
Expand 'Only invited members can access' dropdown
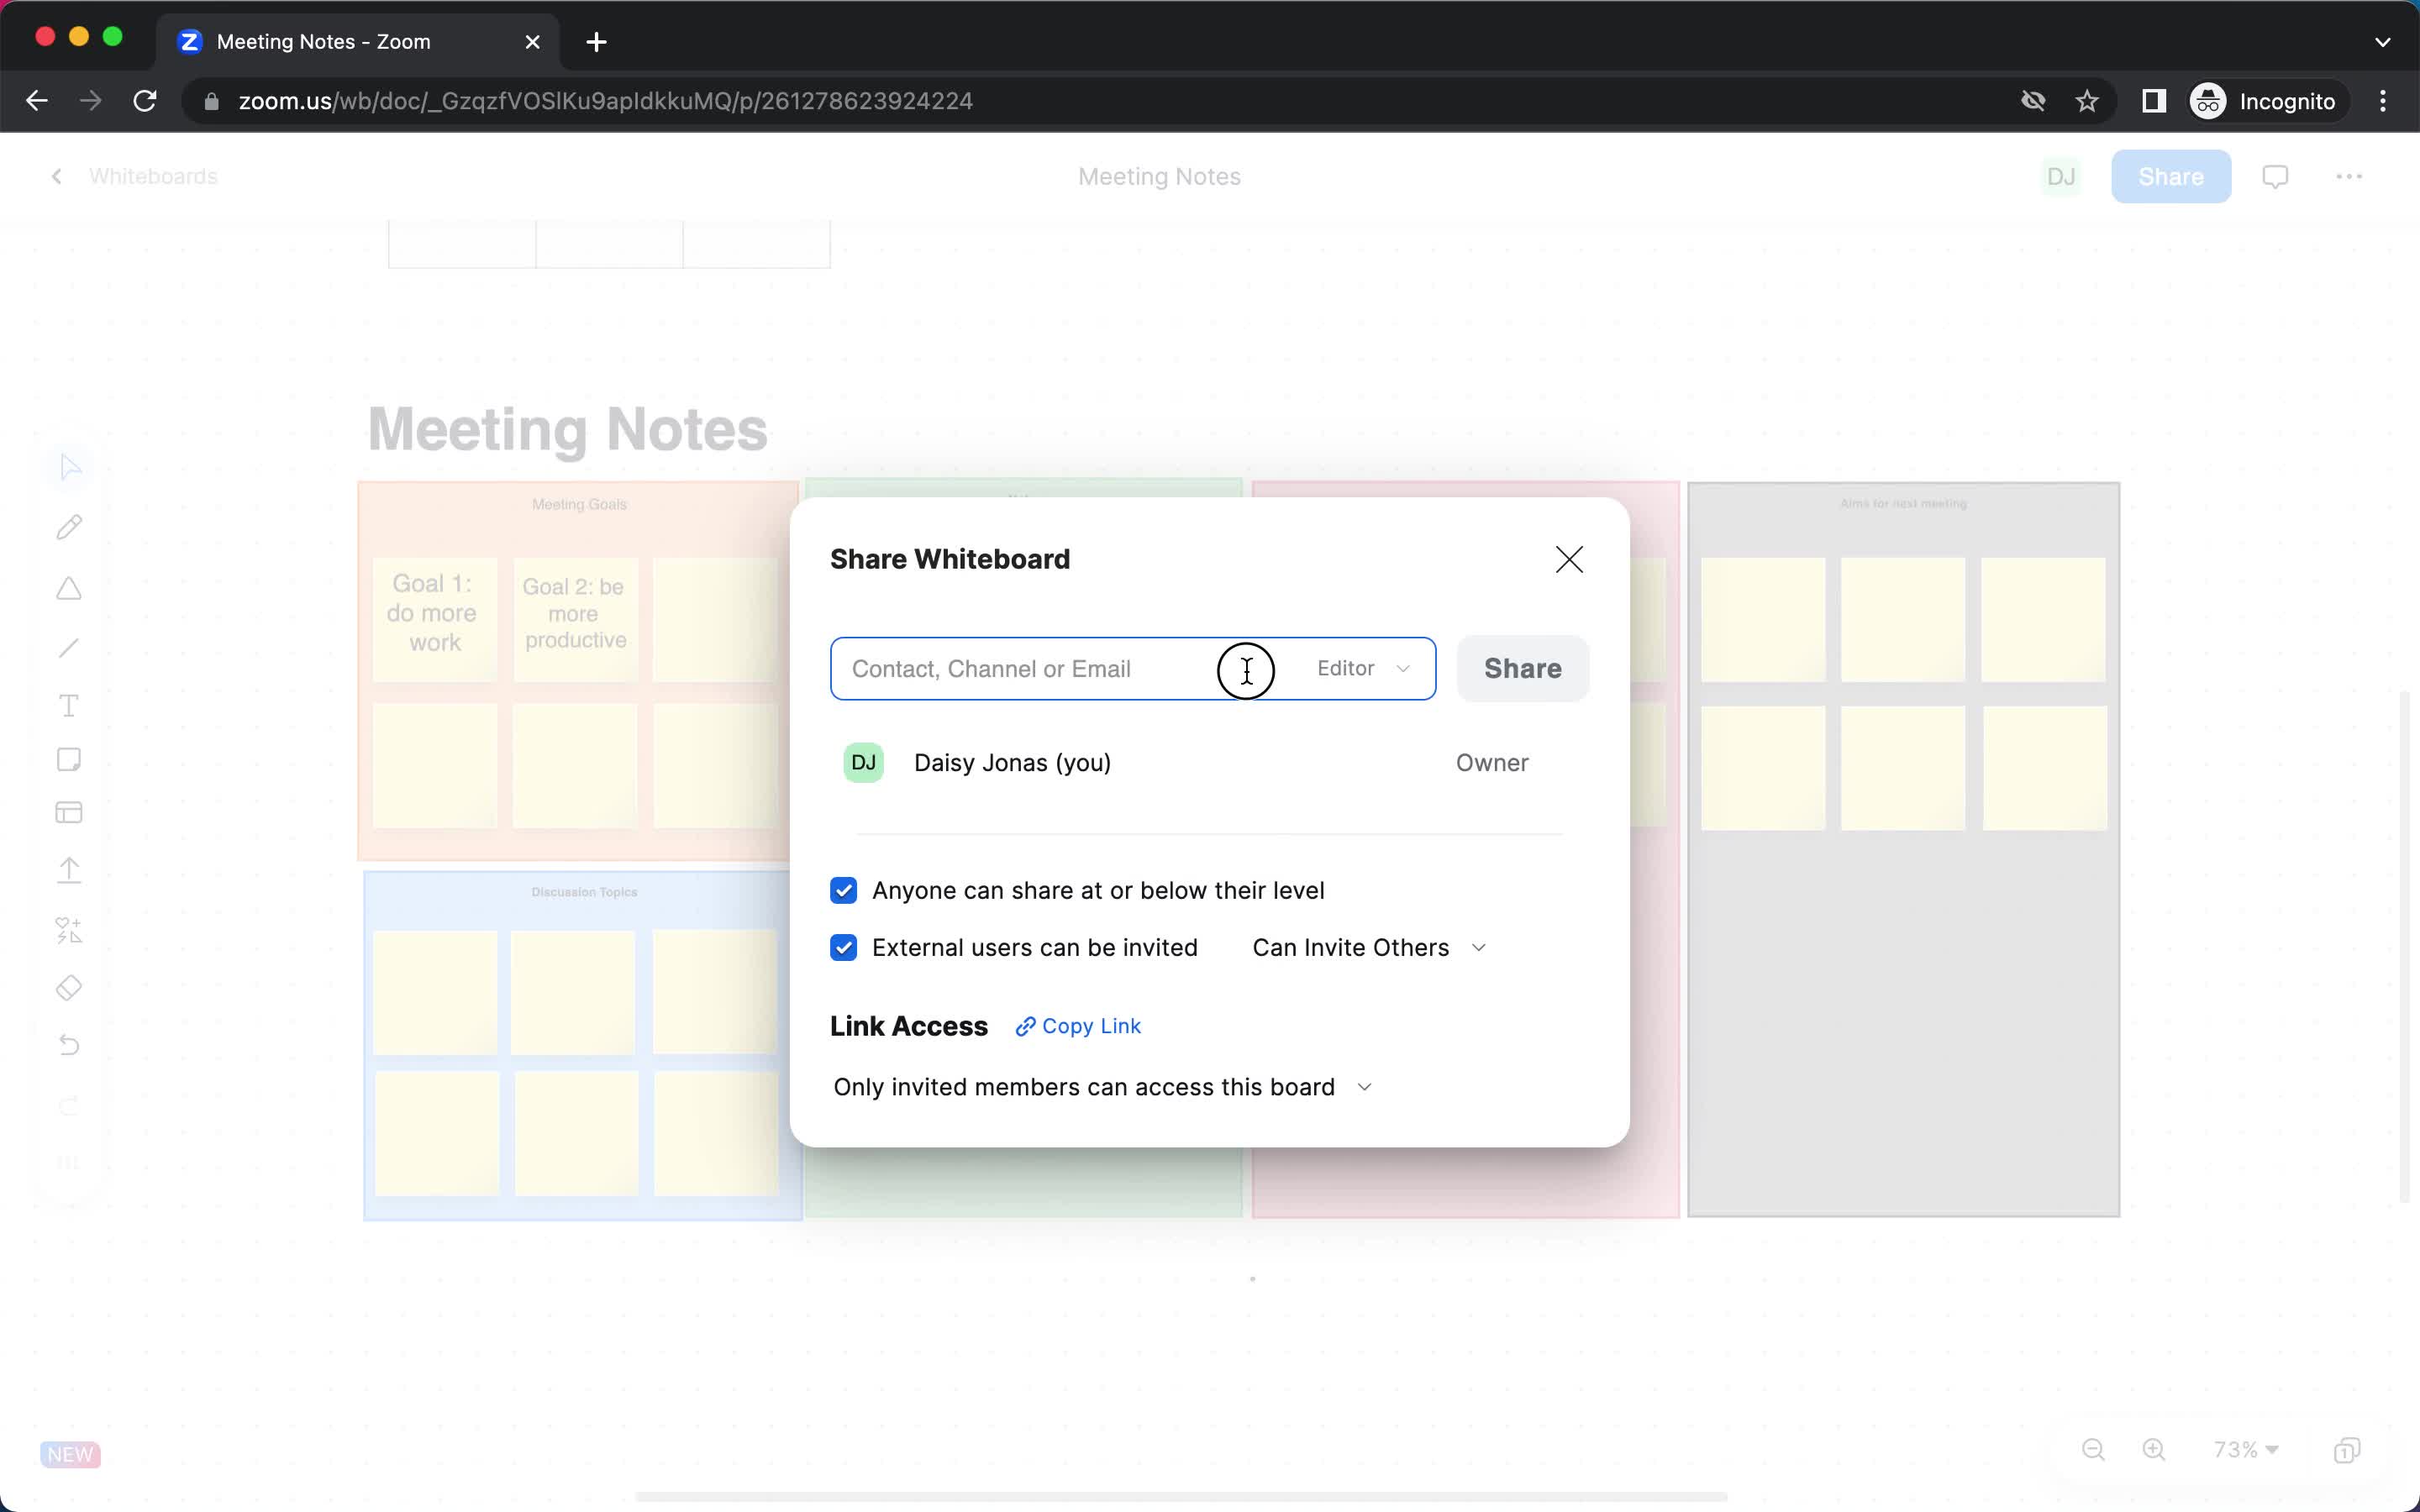[x=1364, y=1085]
